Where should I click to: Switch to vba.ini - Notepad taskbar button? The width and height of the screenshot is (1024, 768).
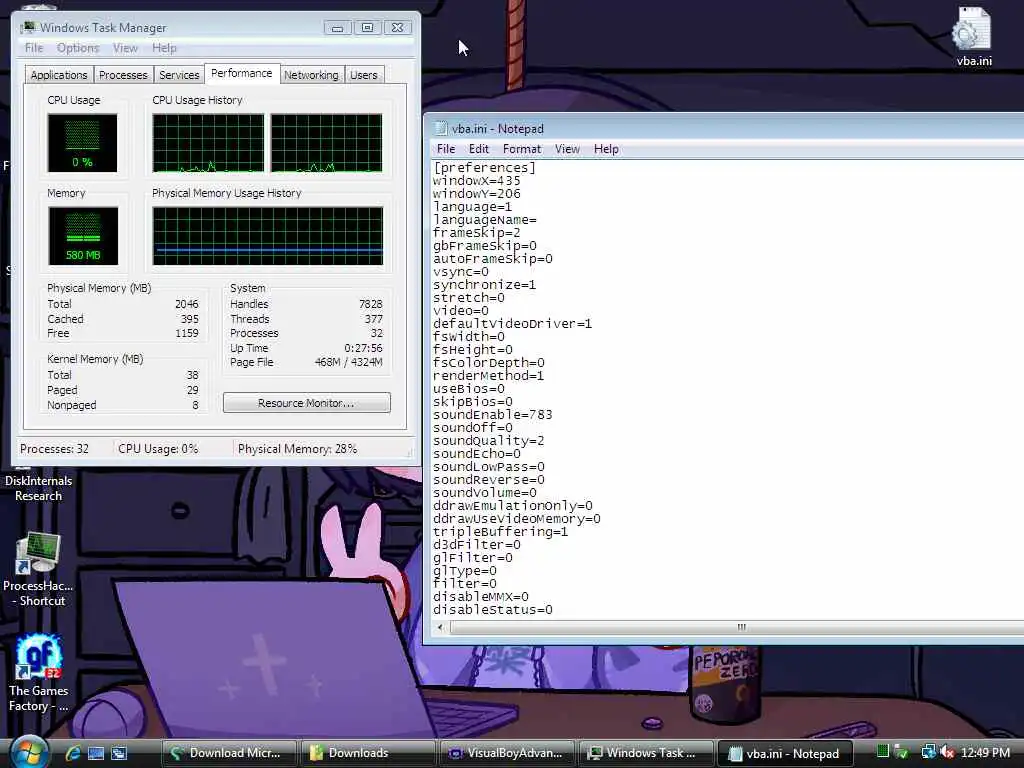click(x=785, y=753)
